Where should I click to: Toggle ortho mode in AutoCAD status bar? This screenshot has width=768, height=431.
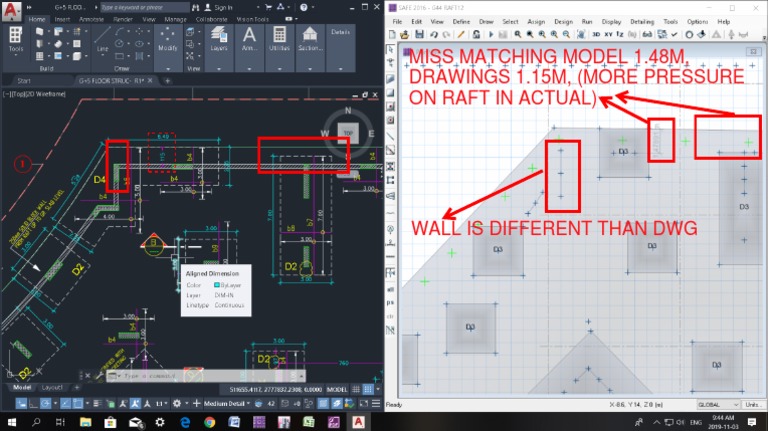[33, 404]
